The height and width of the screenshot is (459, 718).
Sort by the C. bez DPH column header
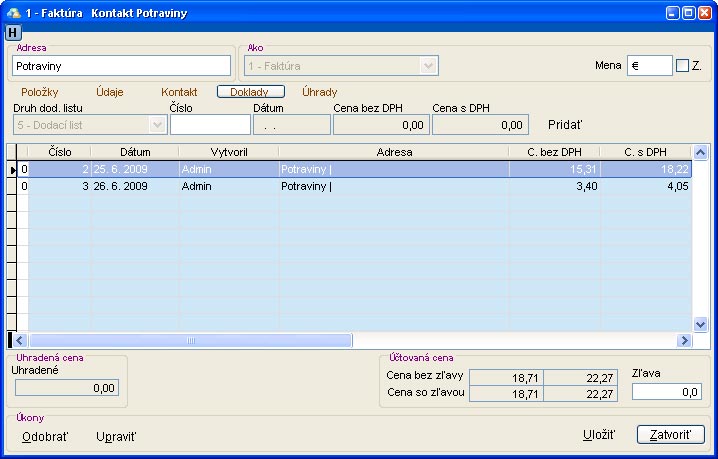pyautogui.click(x=554, y=152)
